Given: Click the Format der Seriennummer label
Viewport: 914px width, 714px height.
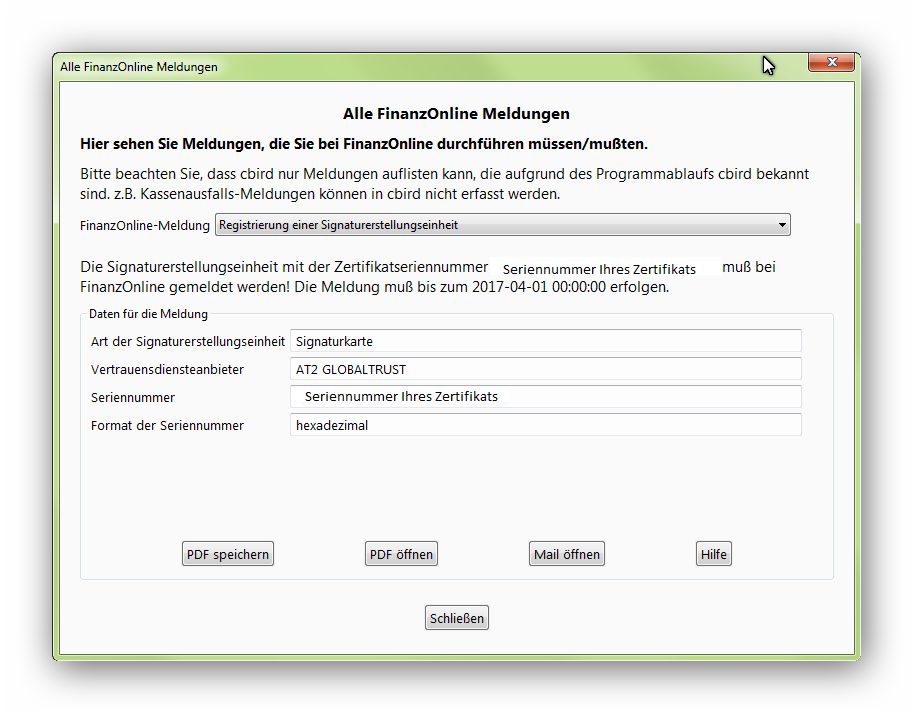Looking at the screenshot, I should click(x=167, y=426).
